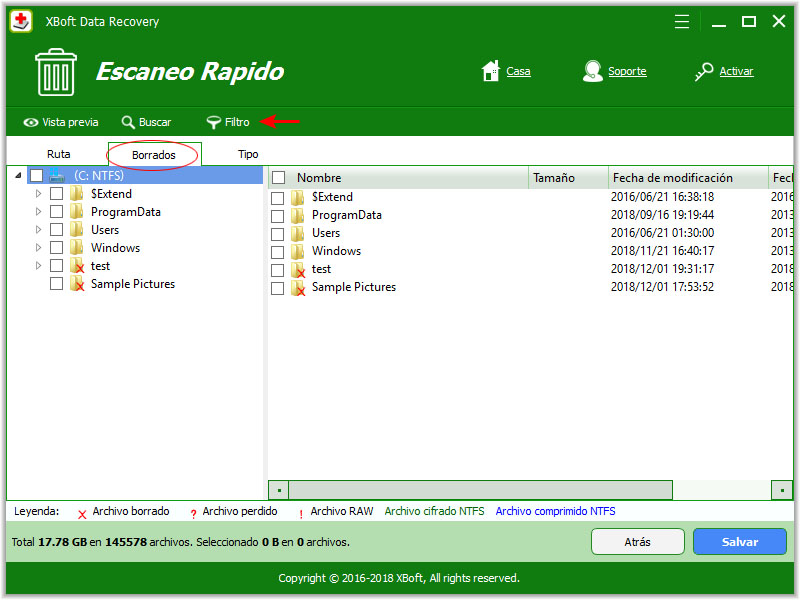Check the Windows row checkbox in file list

pos(278,252)
